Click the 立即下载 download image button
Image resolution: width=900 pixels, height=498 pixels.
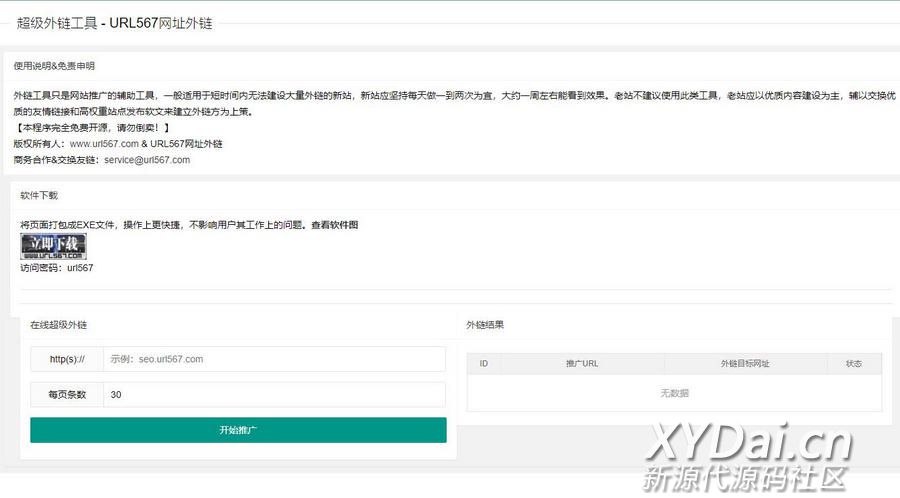(53, 246)
